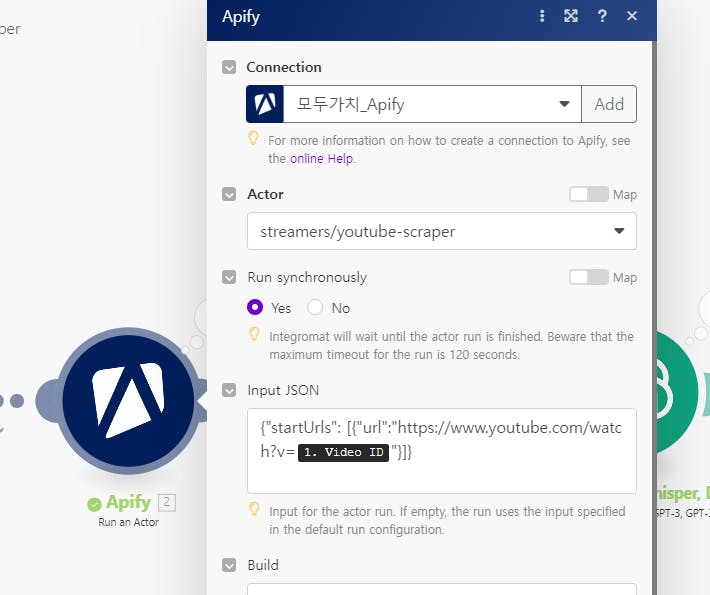Click the Apify module name label on canvas
Screen dimensions: 710x595
point(128,502)
